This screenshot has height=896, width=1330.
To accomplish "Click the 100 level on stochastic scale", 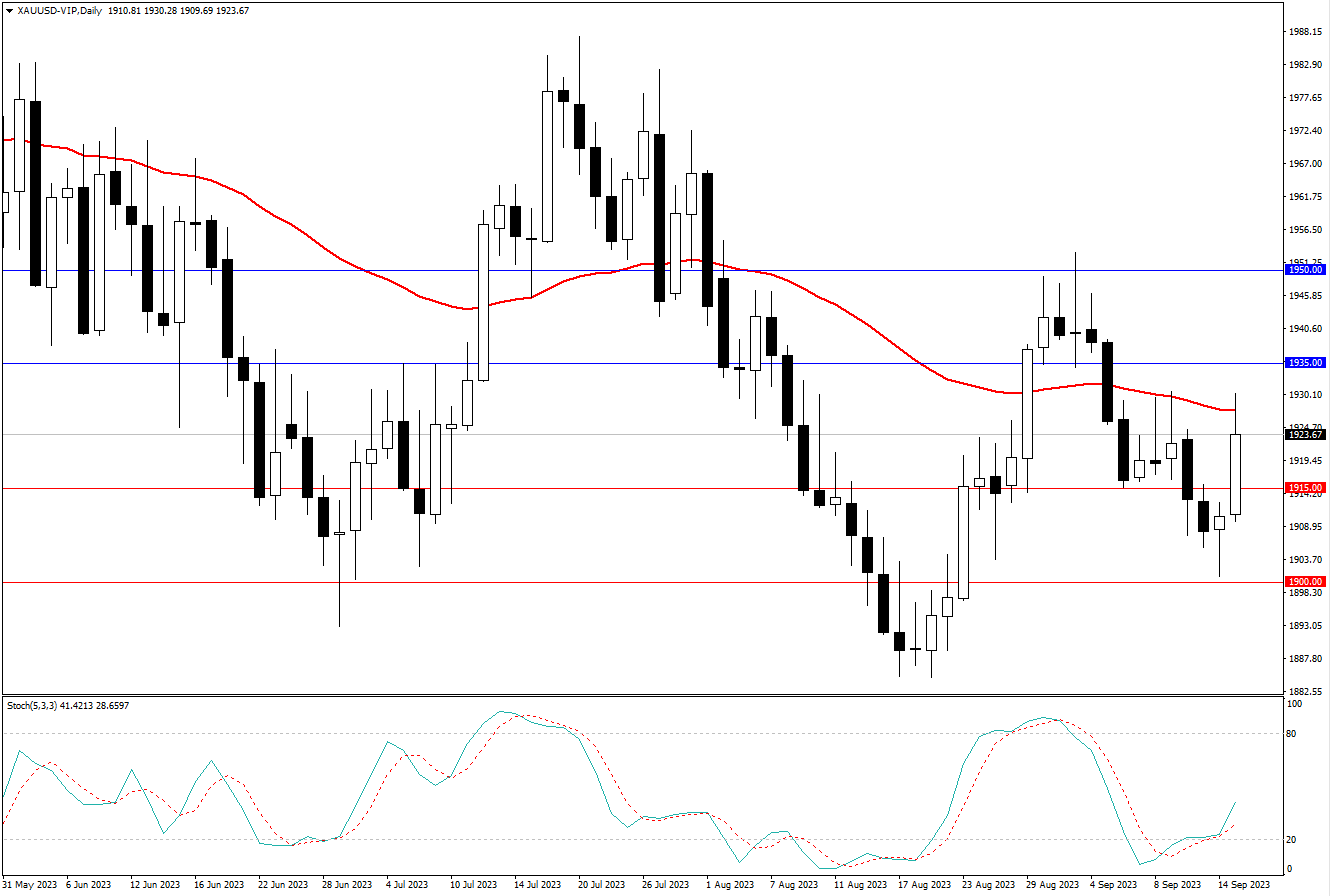I will click(1293, 705).
